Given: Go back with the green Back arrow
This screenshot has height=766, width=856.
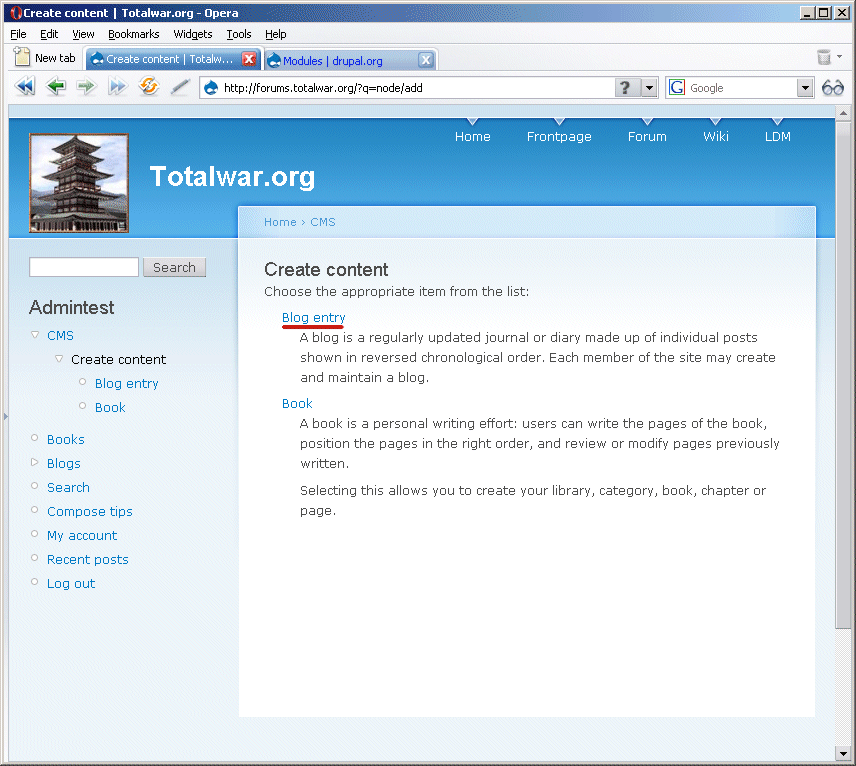Looking at the screenshot, I should point(56,86).
